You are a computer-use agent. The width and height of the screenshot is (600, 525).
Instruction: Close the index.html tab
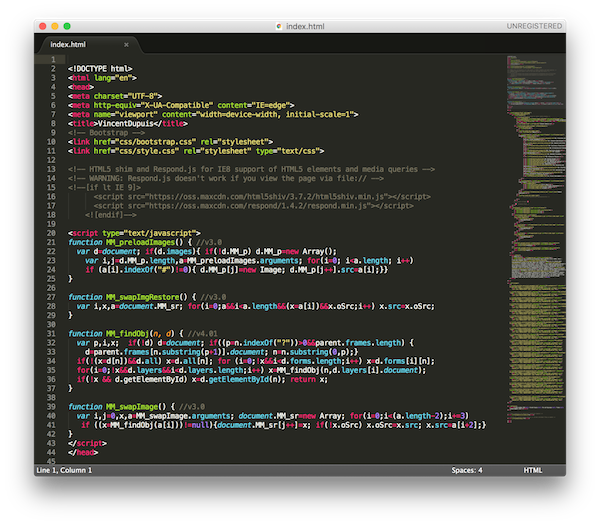point(126,45)
